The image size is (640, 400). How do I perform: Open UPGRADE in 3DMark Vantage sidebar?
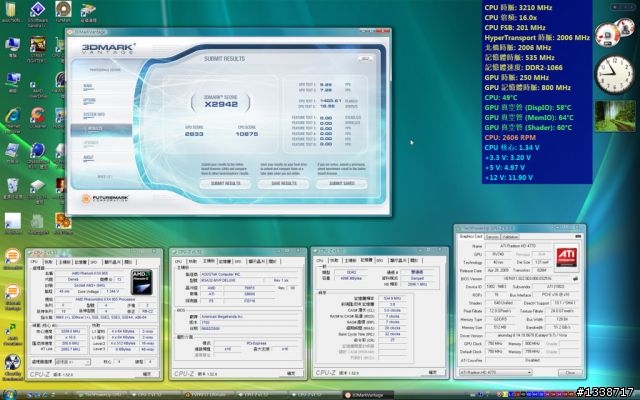[x=91, y=143]
